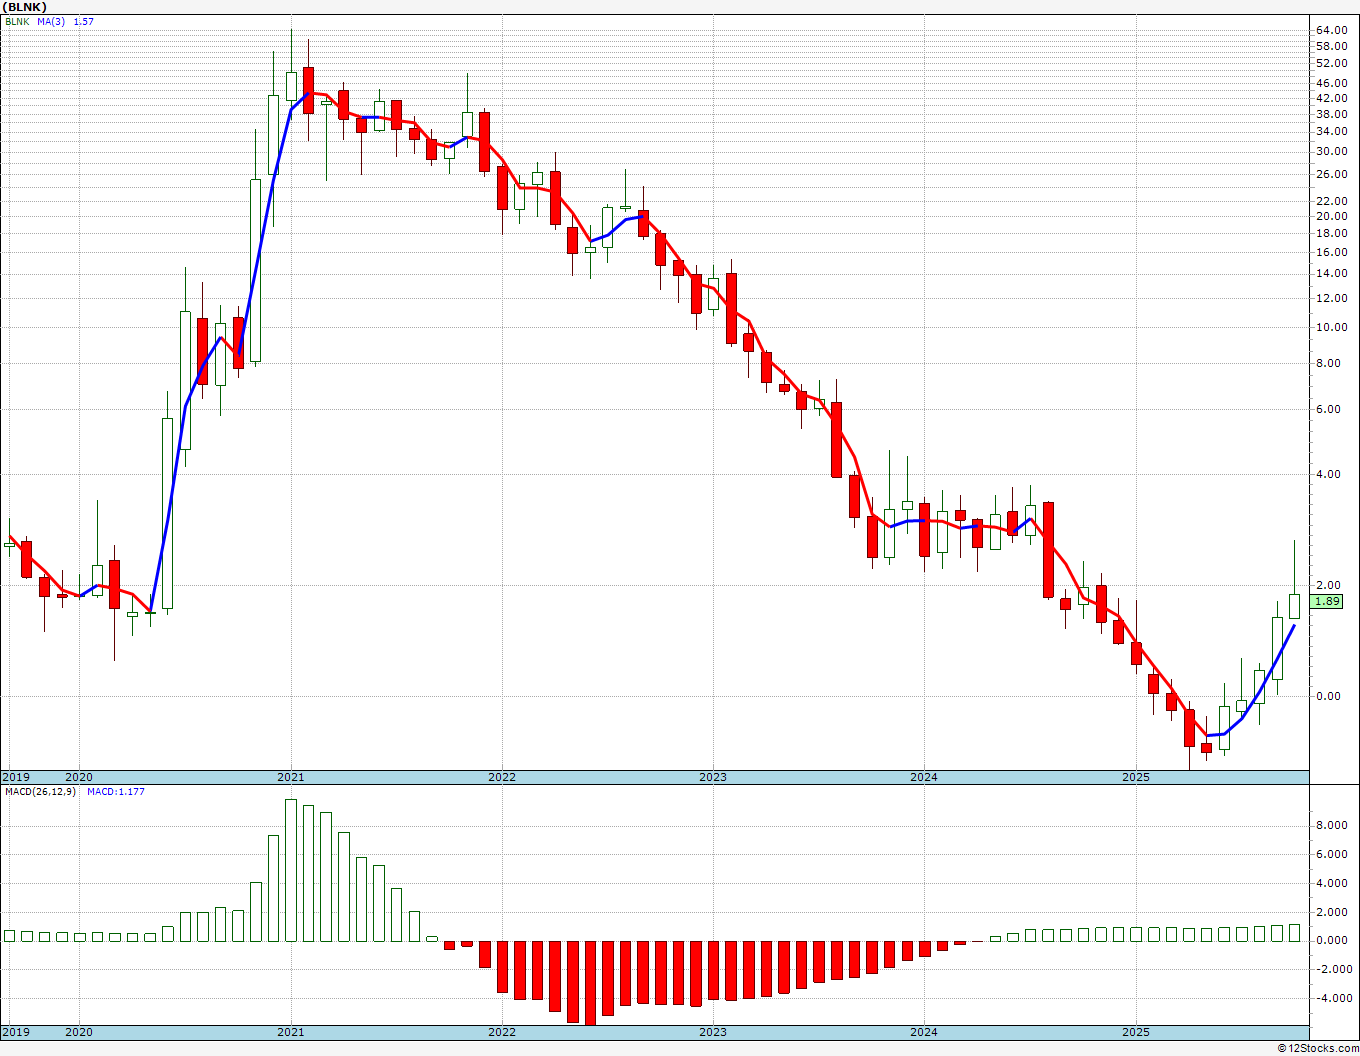The height and width of the screenshot is (1056, 1360).
Task: Click the MACD(26,12,9) indicator label
Action: 40,792
